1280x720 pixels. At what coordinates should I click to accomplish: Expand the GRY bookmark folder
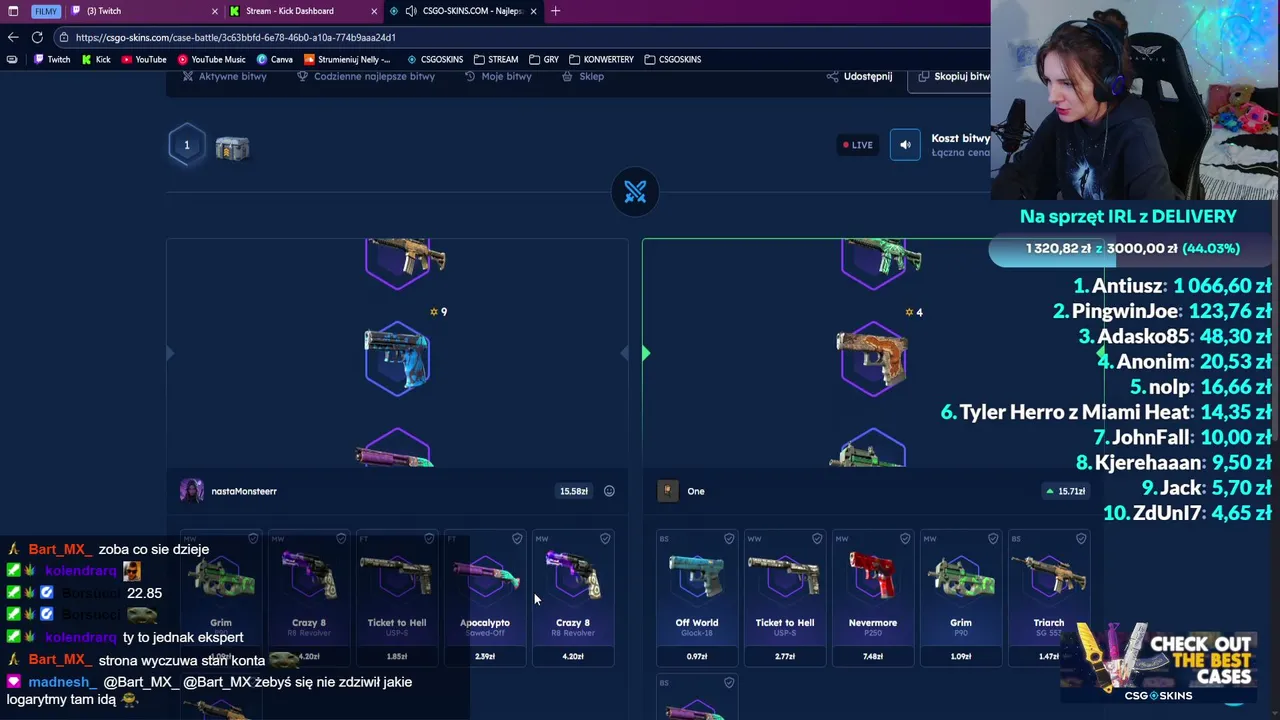[544, 59]
